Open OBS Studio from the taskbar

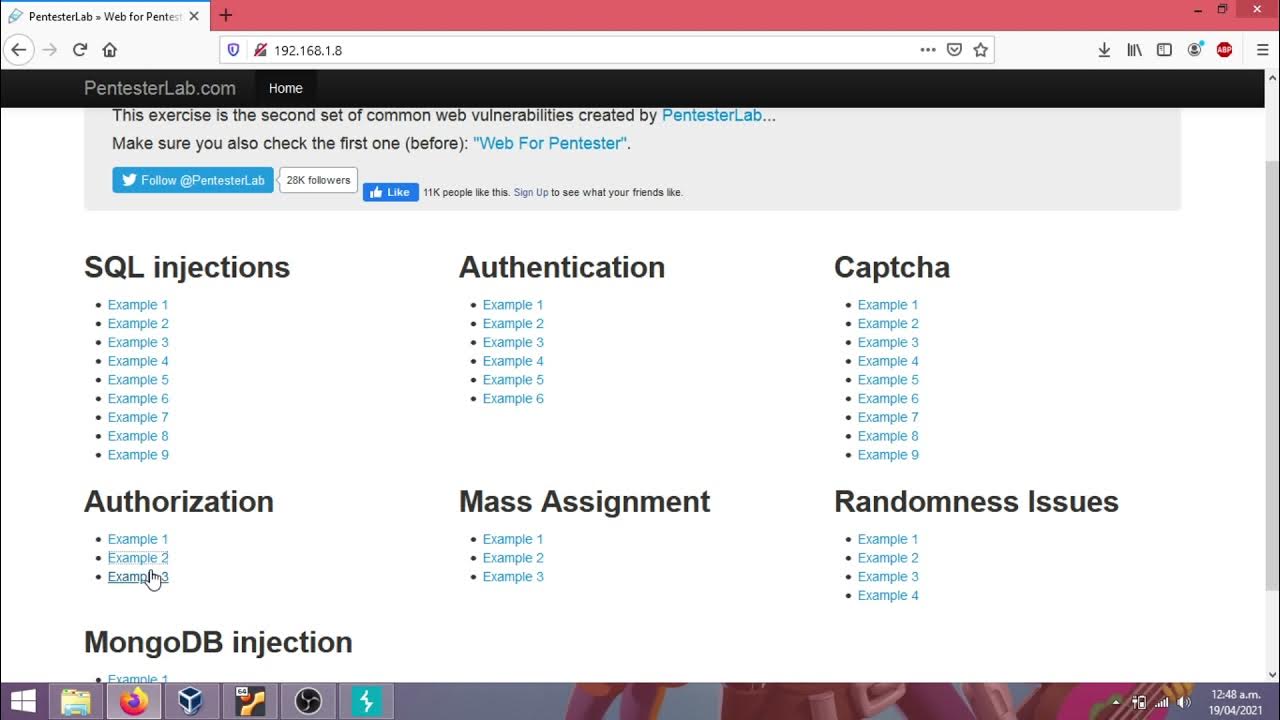tap(307, 702)
